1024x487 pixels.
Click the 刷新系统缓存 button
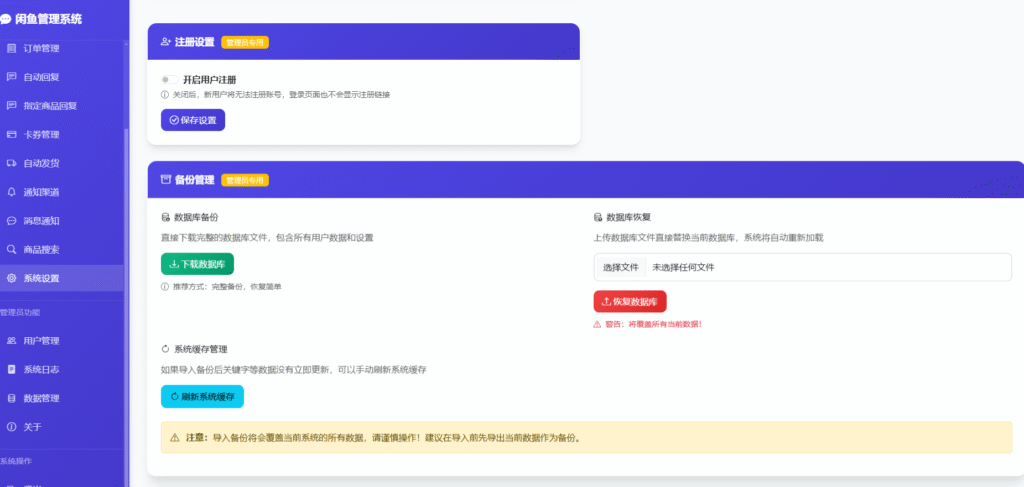(x=202, y=396)
